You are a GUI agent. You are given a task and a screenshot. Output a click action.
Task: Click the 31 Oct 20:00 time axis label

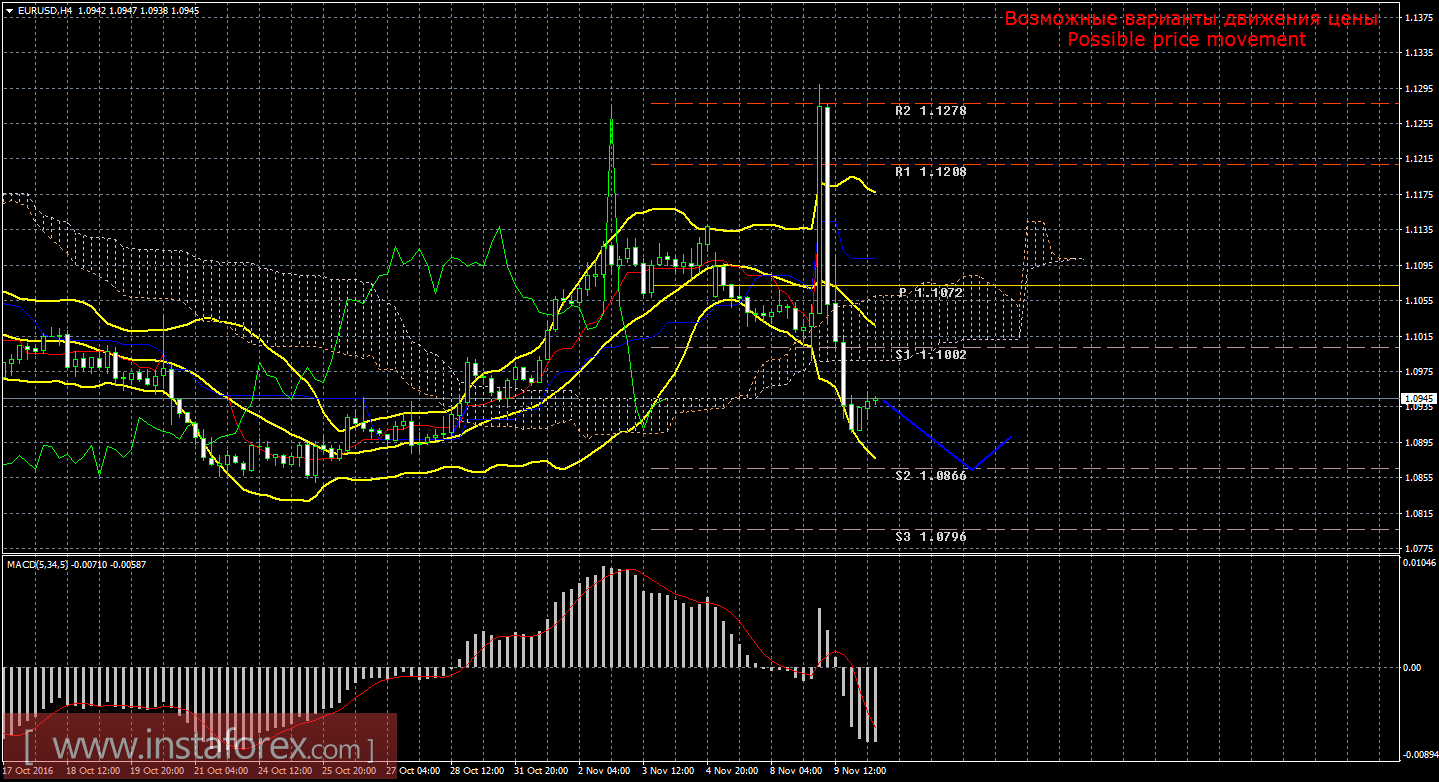coord(540,771)
